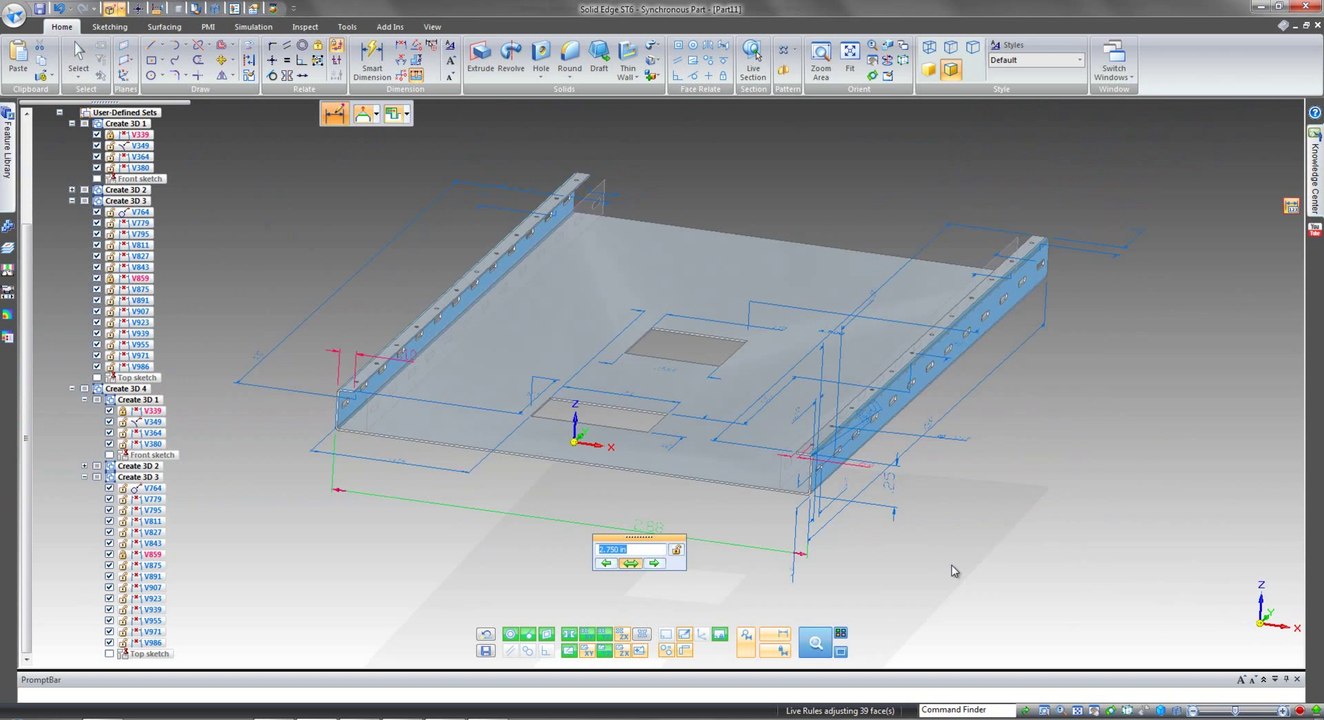Viewport: 1324px width, 720px height.
Task: Activate the Zoom Area tool
Action: (821, 61)
